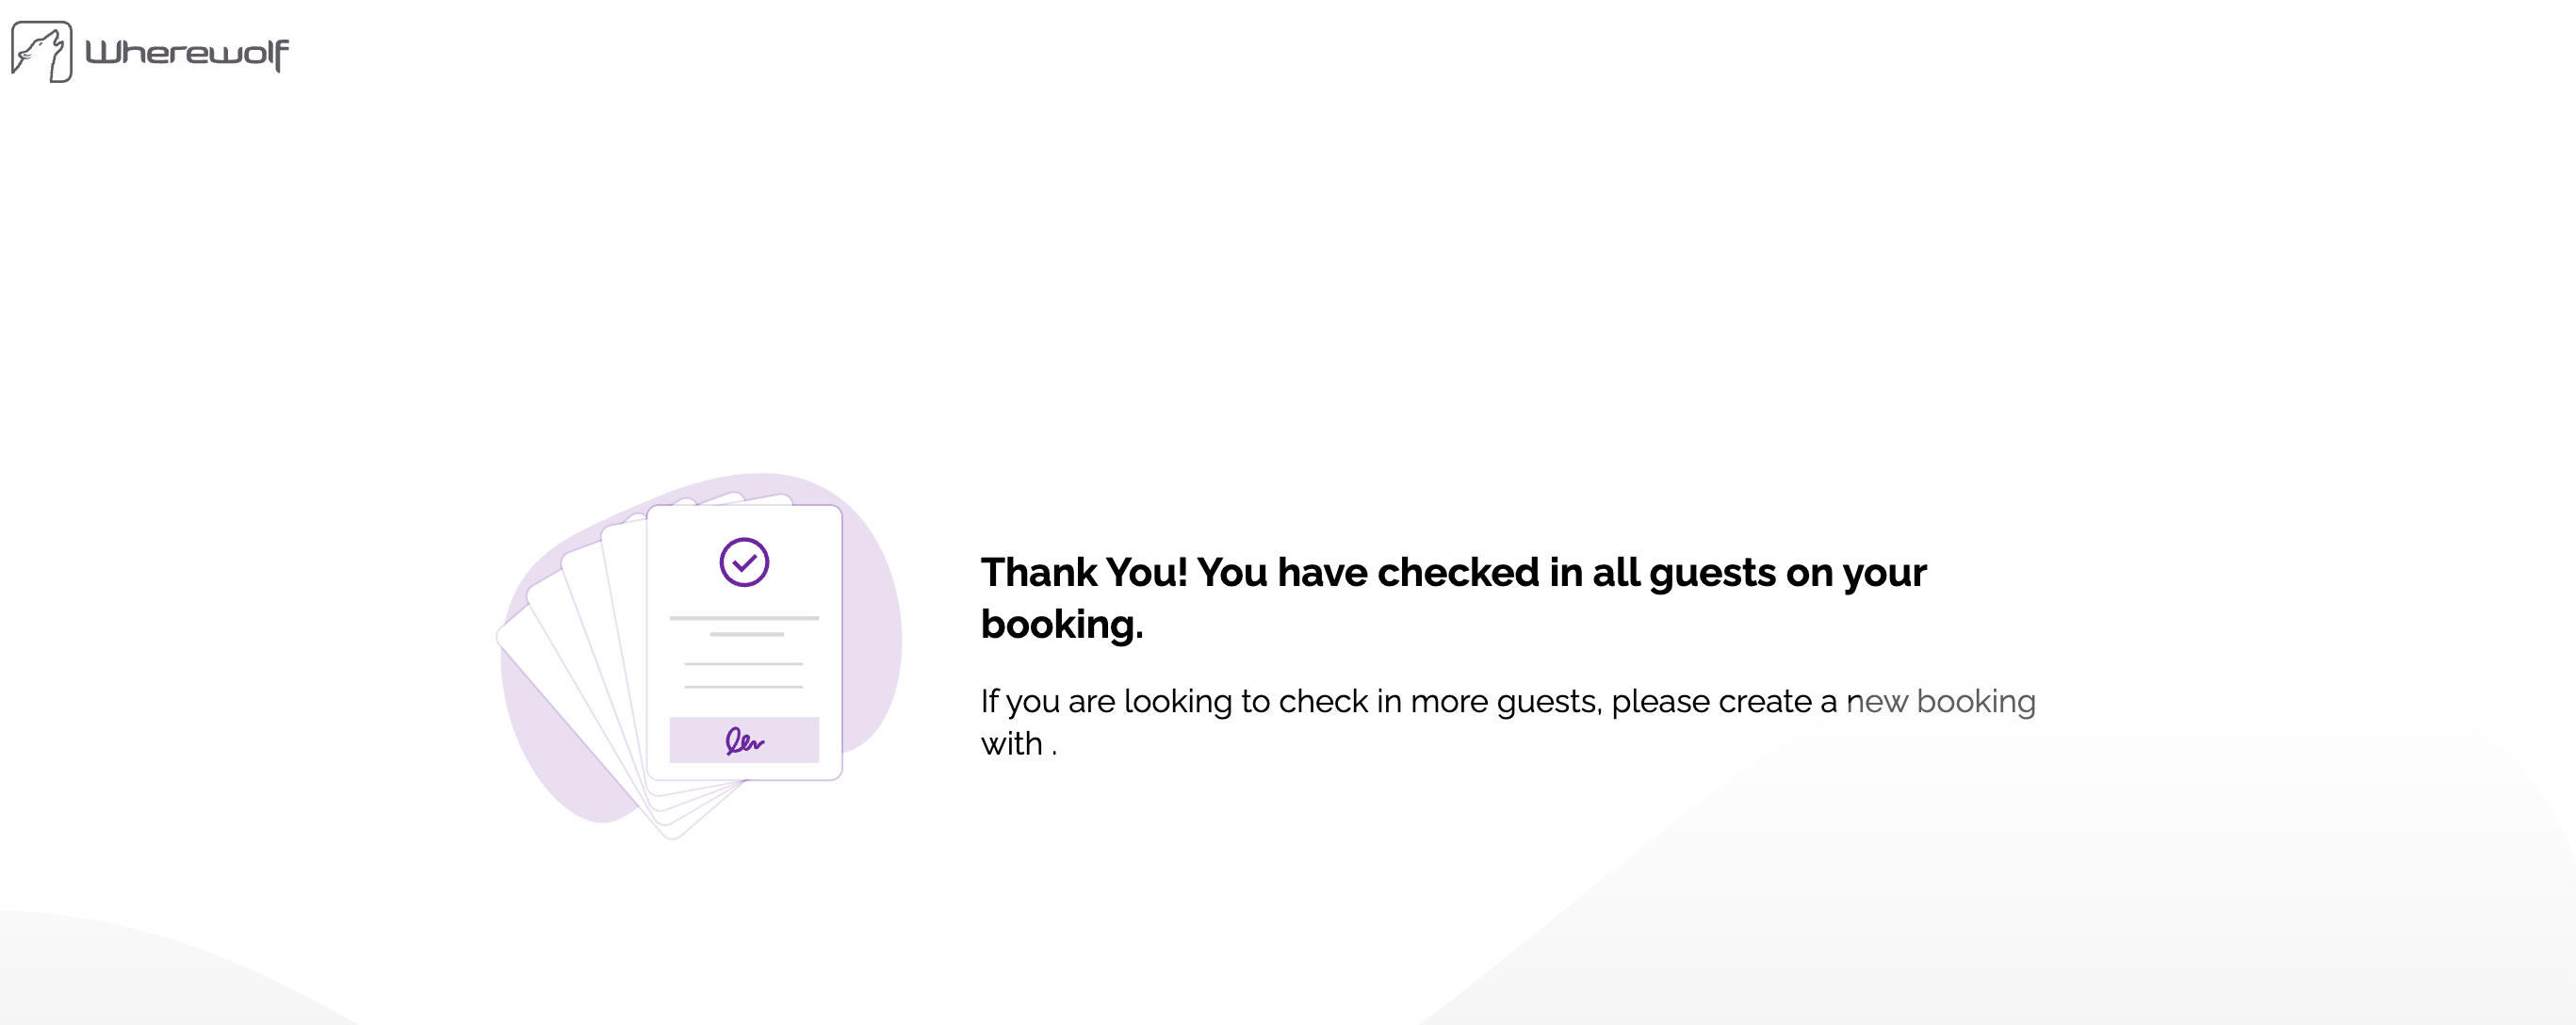
Task: Click the short gray line below the checkmark
Action: (x=747, y=634)
